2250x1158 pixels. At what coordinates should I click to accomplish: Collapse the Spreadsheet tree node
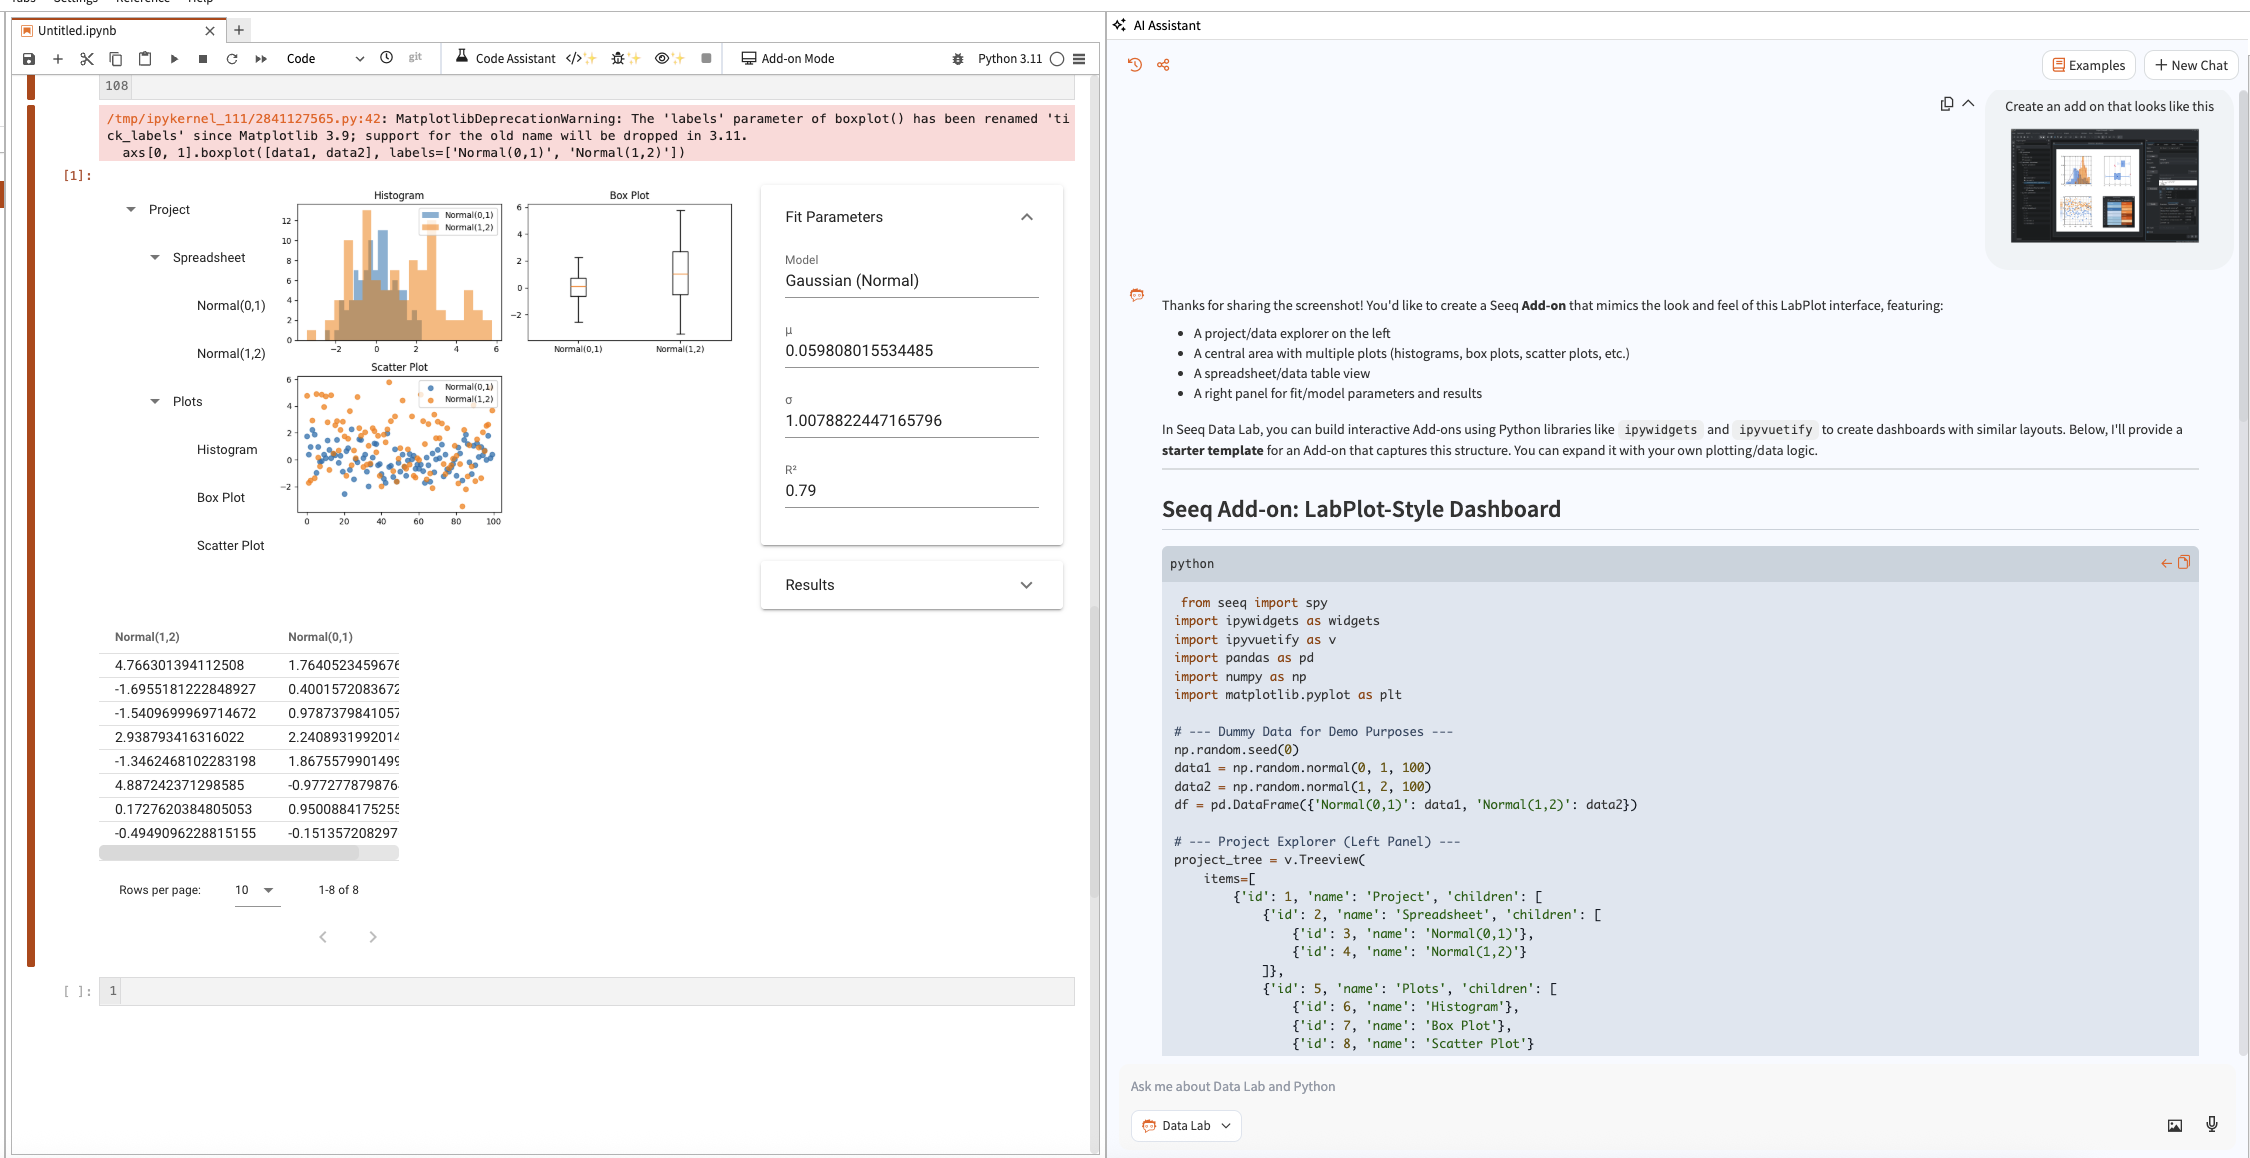coord(155,258)
